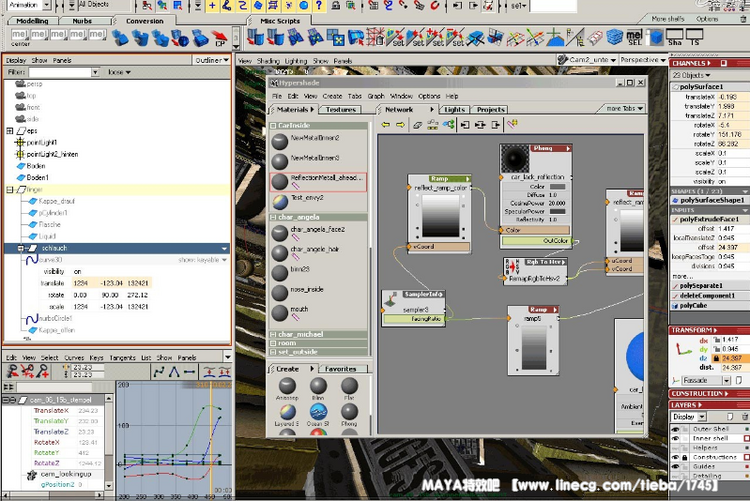Toggle visibility of Helpers layer
The image size is (750, 501).
[675, 448]
